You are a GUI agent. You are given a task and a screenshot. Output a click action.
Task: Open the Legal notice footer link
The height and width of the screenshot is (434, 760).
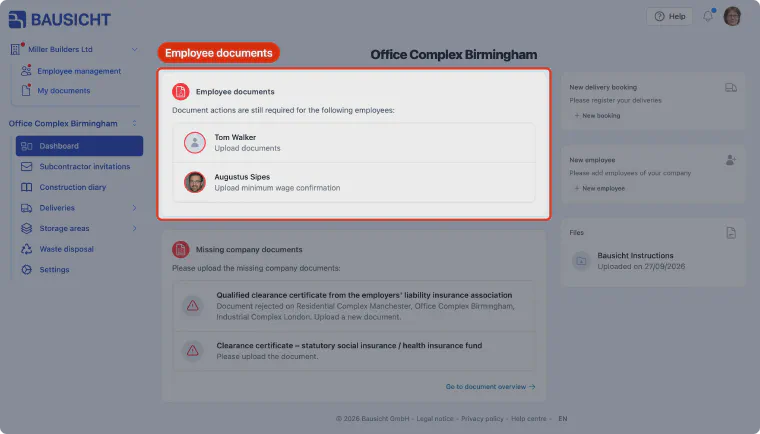click(435, 419)
